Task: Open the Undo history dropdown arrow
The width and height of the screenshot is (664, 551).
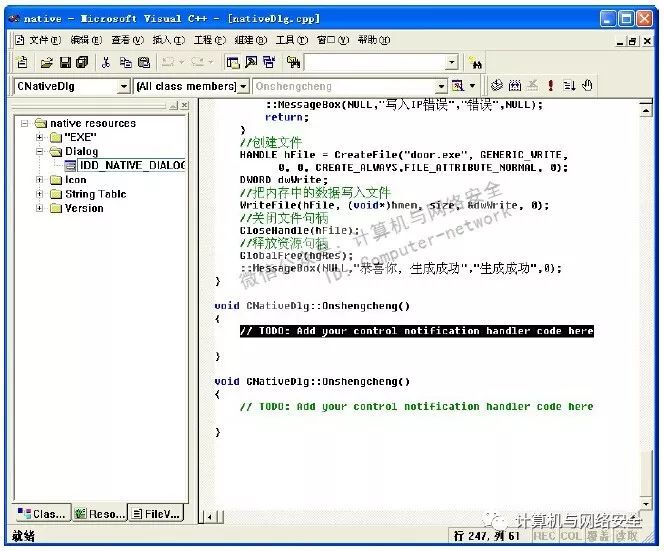Action: tap(182, 63)
